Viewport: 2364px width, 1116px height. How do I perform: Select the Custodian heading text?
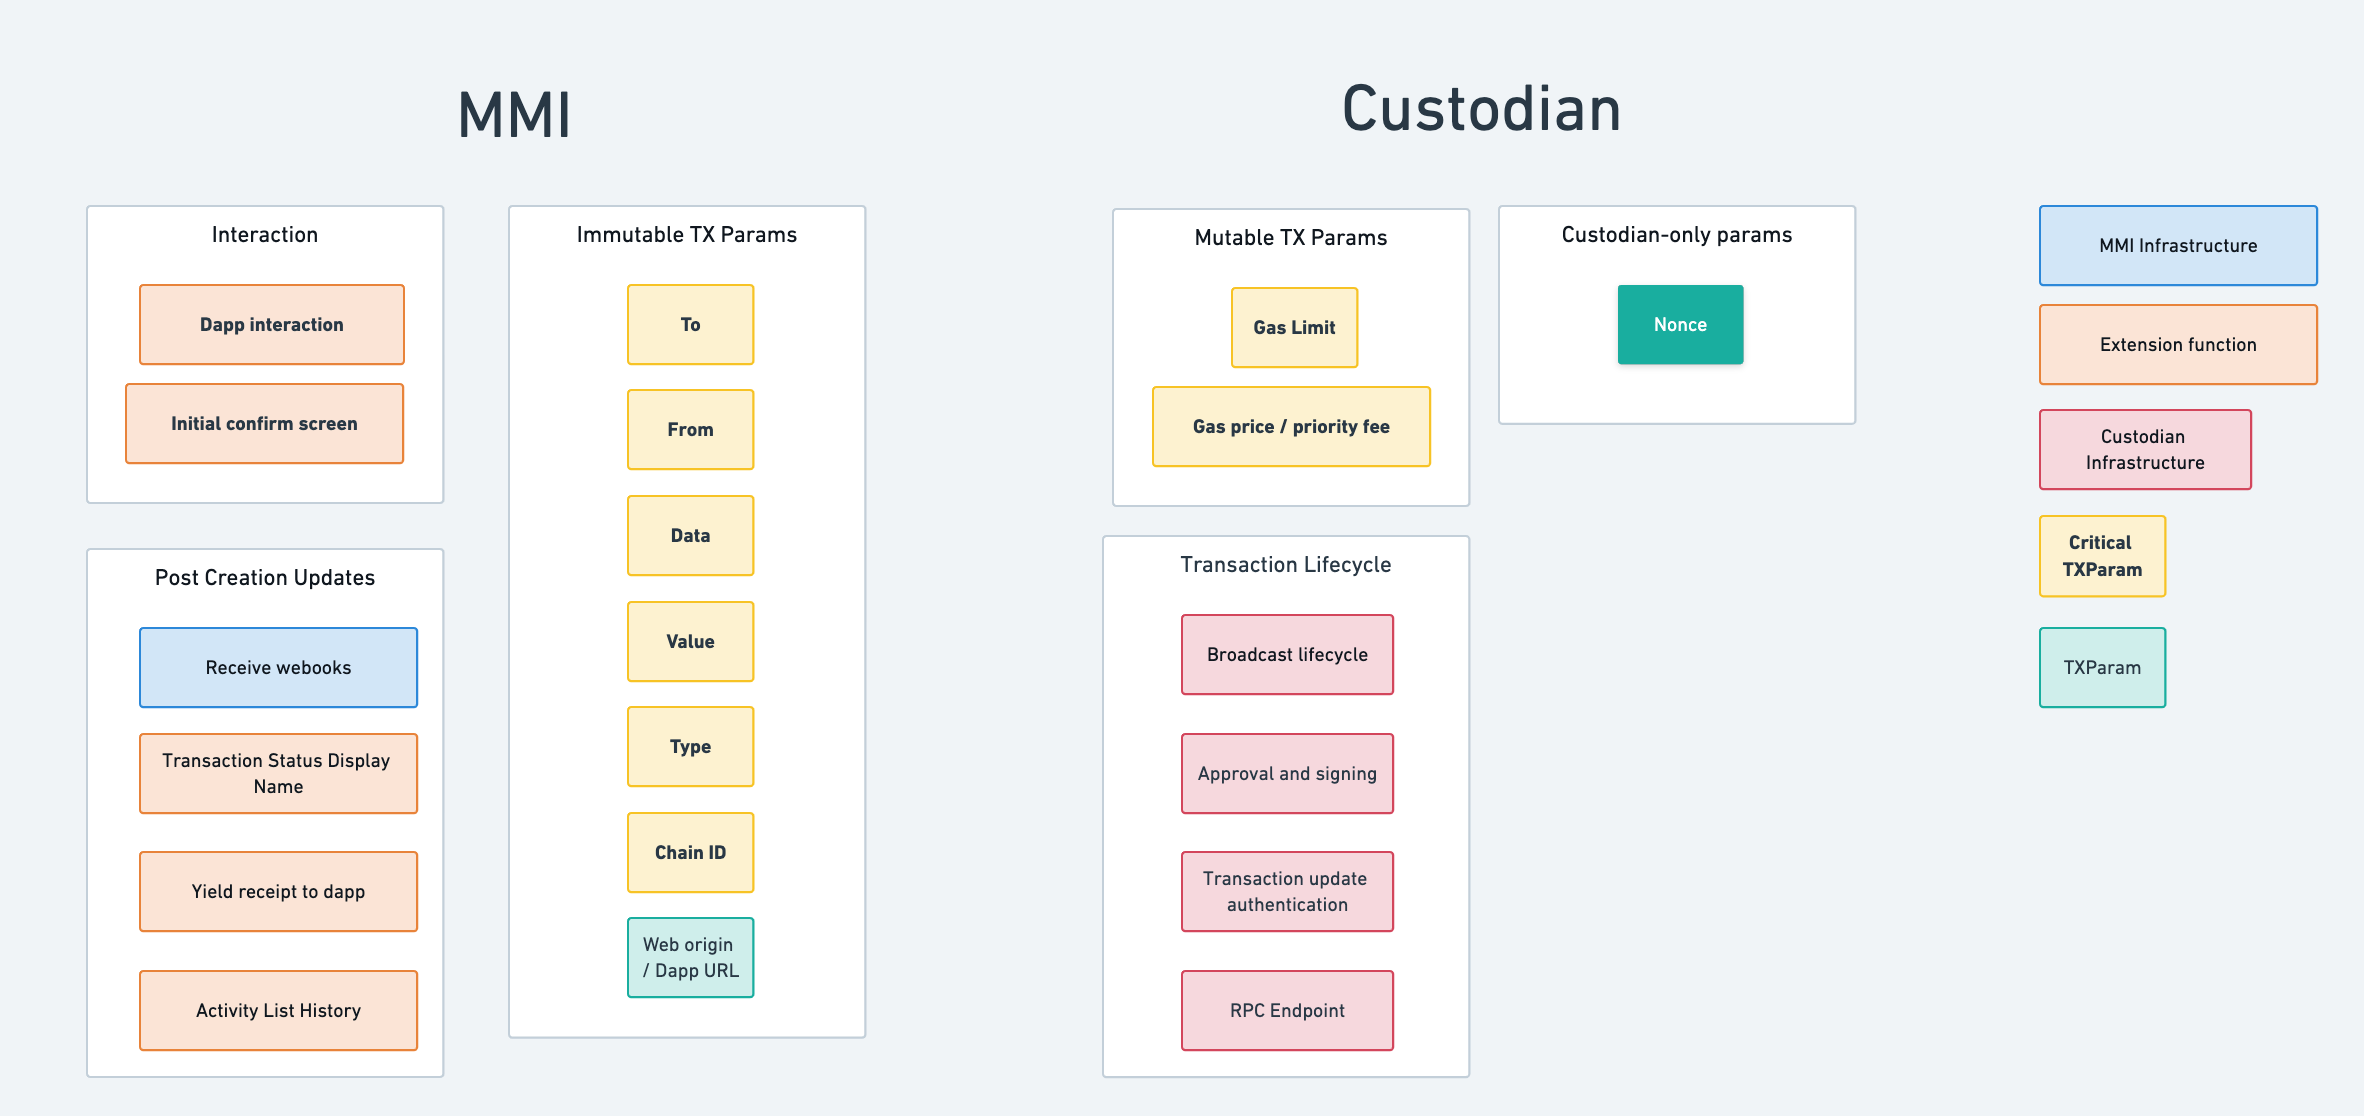tap(1481, 108)
